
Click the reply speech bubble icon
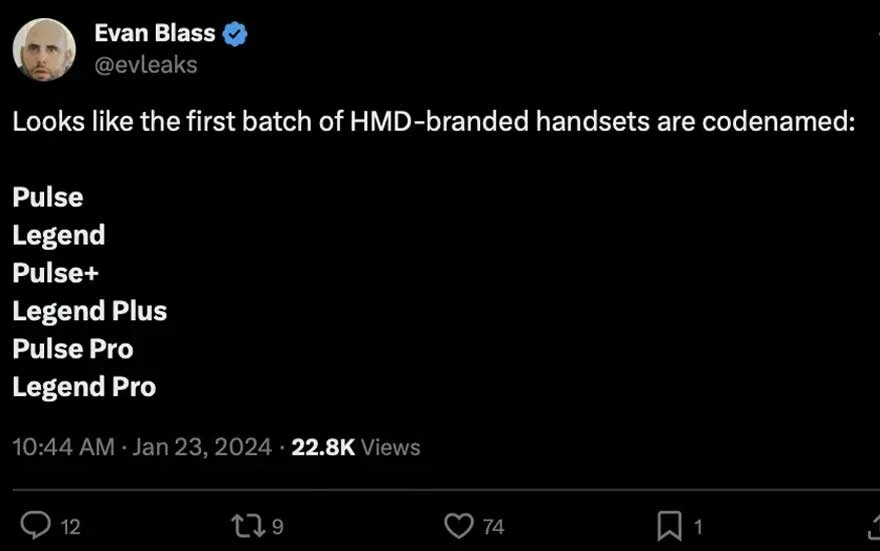36,525
